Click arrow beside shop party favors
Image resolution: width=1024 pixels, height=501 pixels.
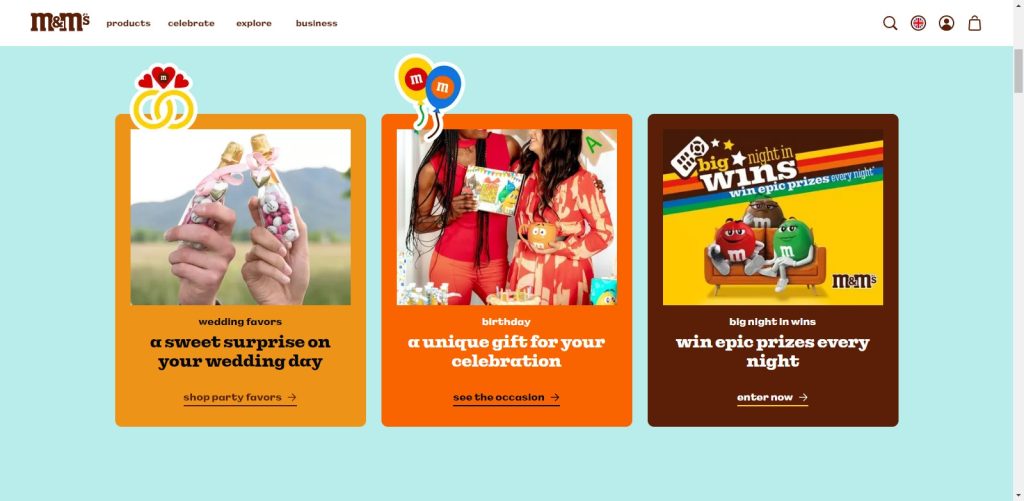tap(292, 397)
